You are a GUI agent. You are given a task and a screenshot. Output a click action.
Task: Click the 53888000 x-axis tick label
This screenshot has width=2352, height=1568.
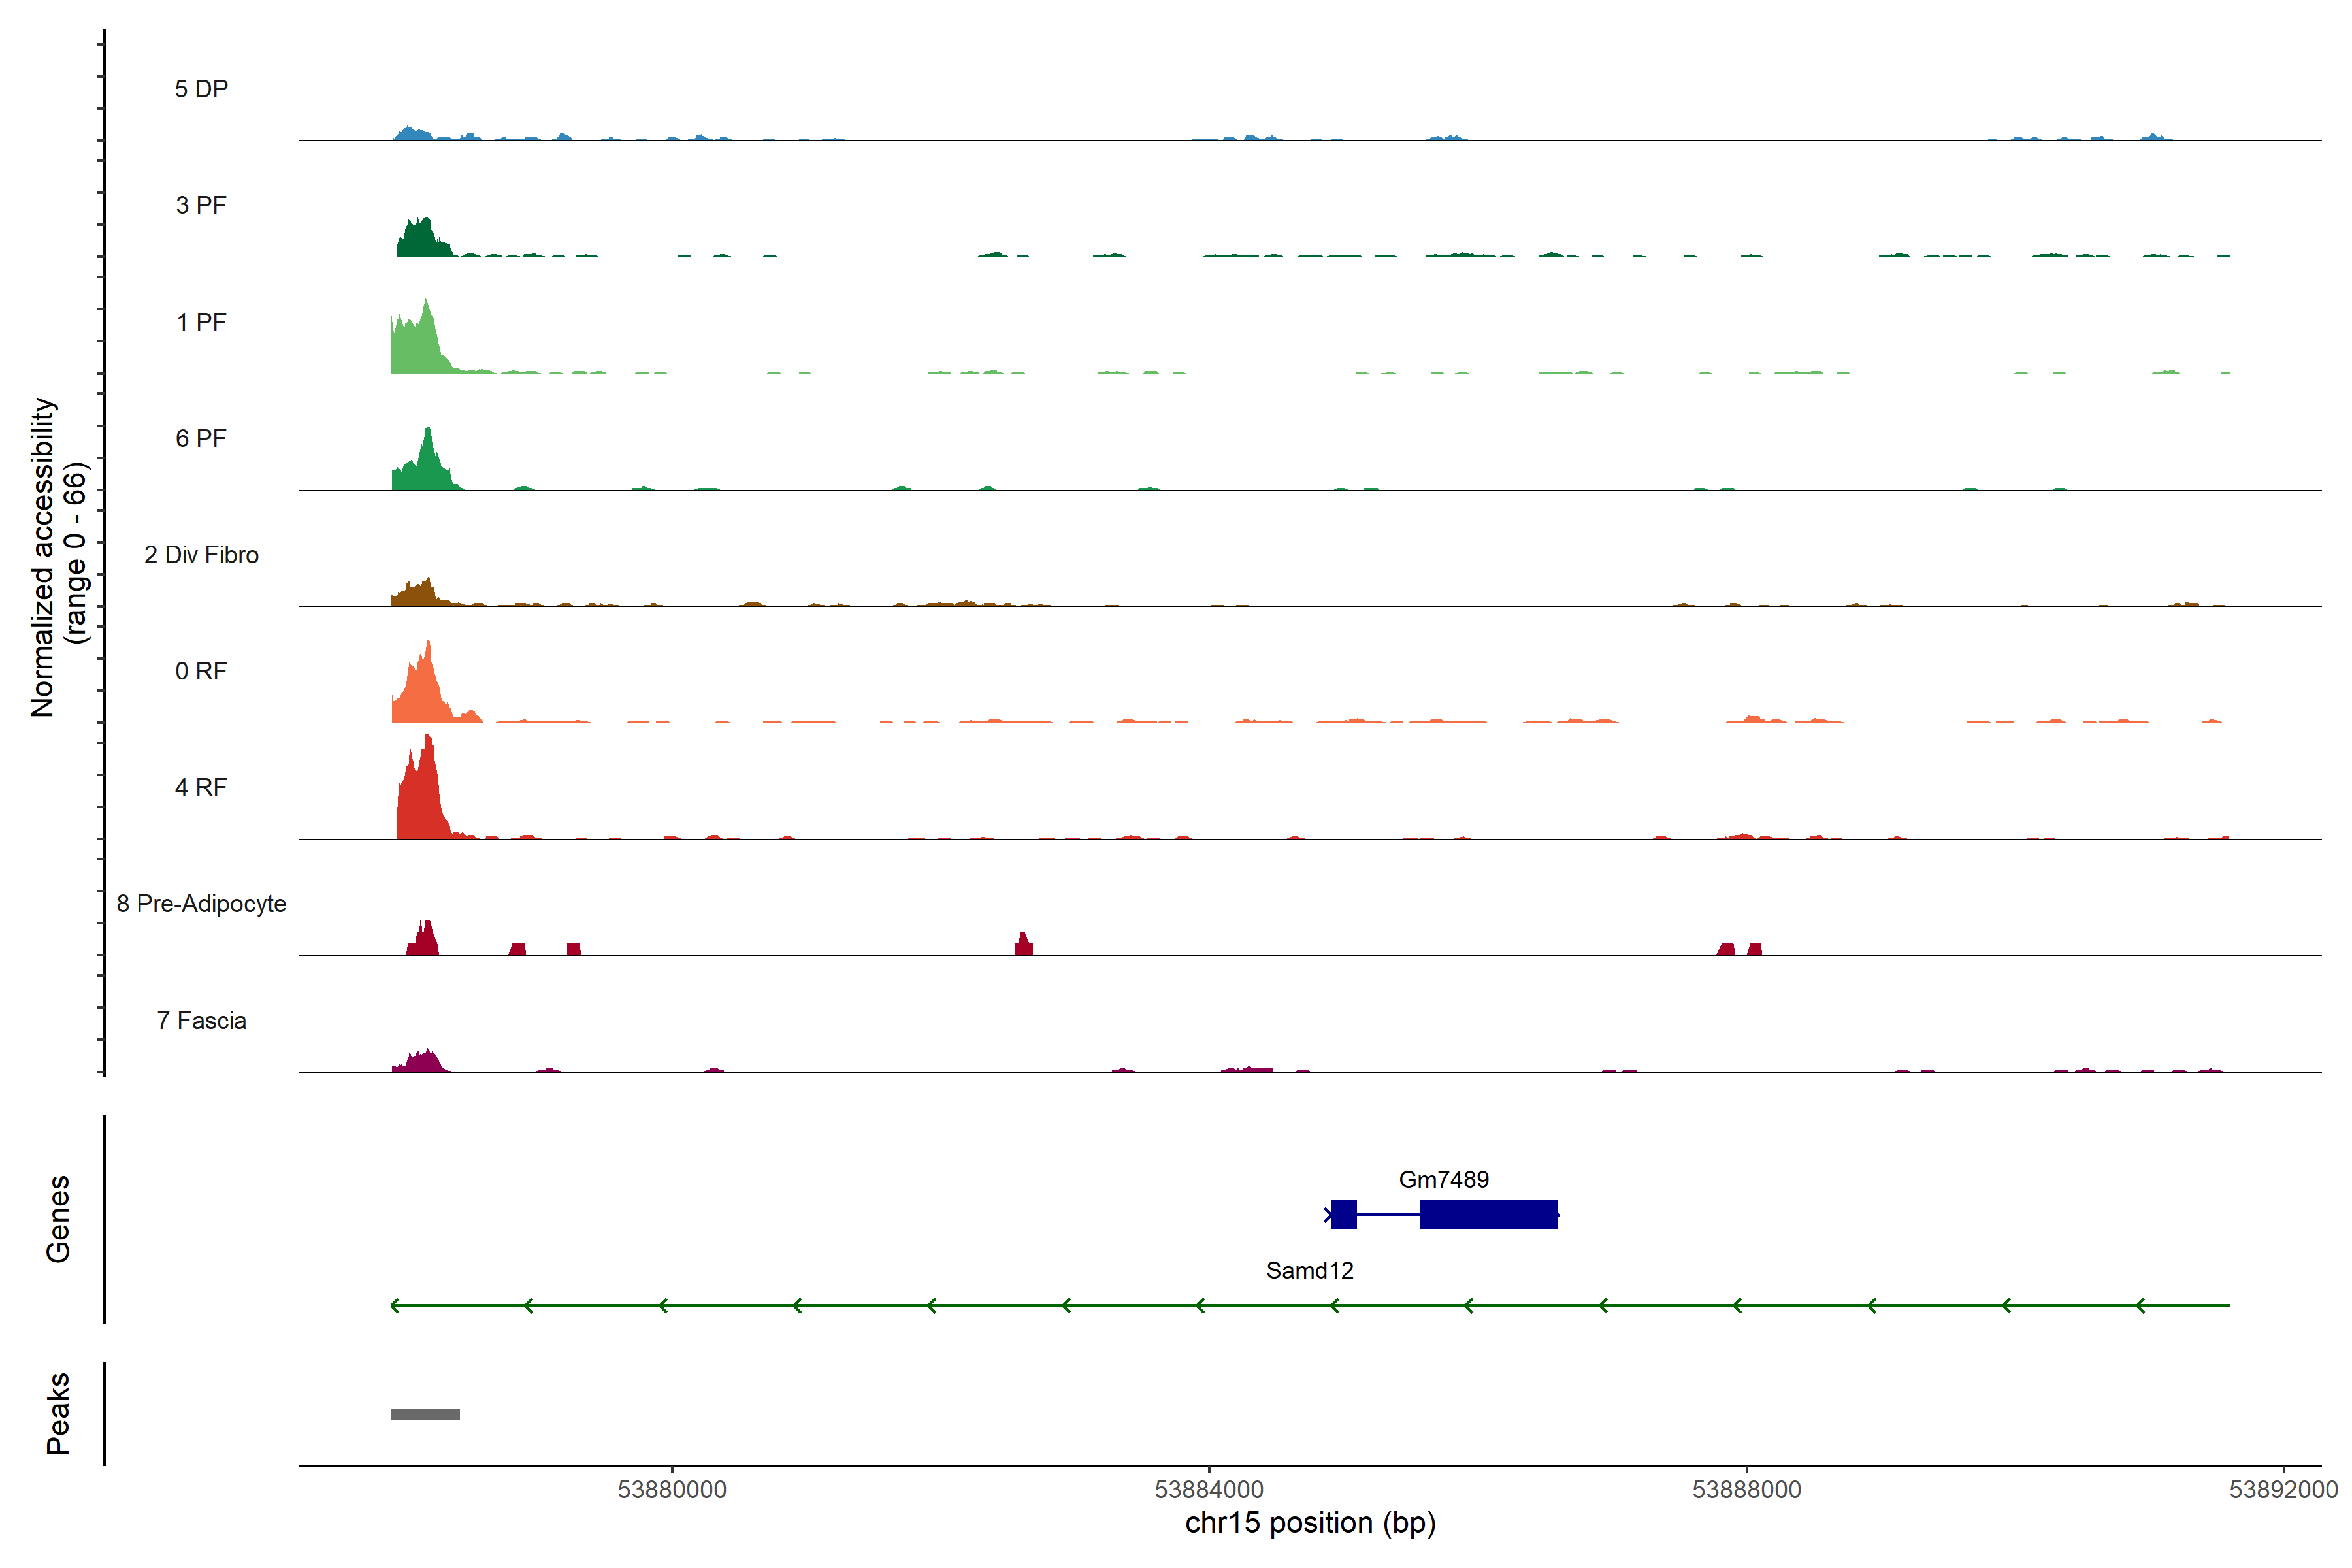click(x=1746, y=1489)
